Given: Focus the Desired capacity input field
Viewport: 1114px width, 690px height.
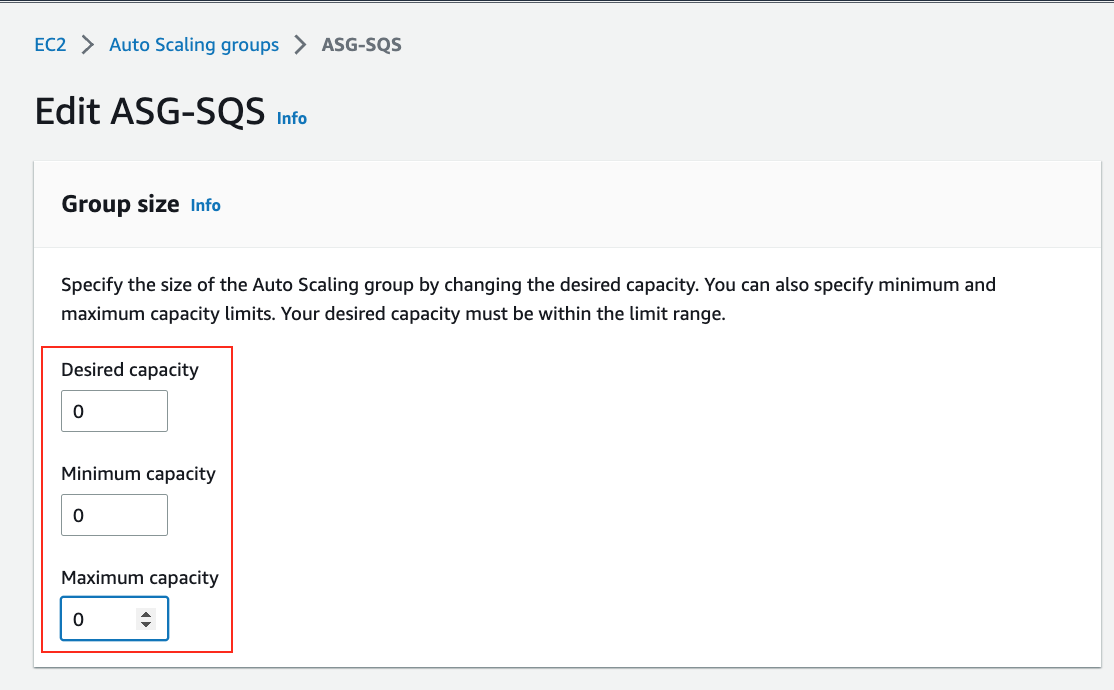Looking at the screenshot, I should tap(114, 411).
